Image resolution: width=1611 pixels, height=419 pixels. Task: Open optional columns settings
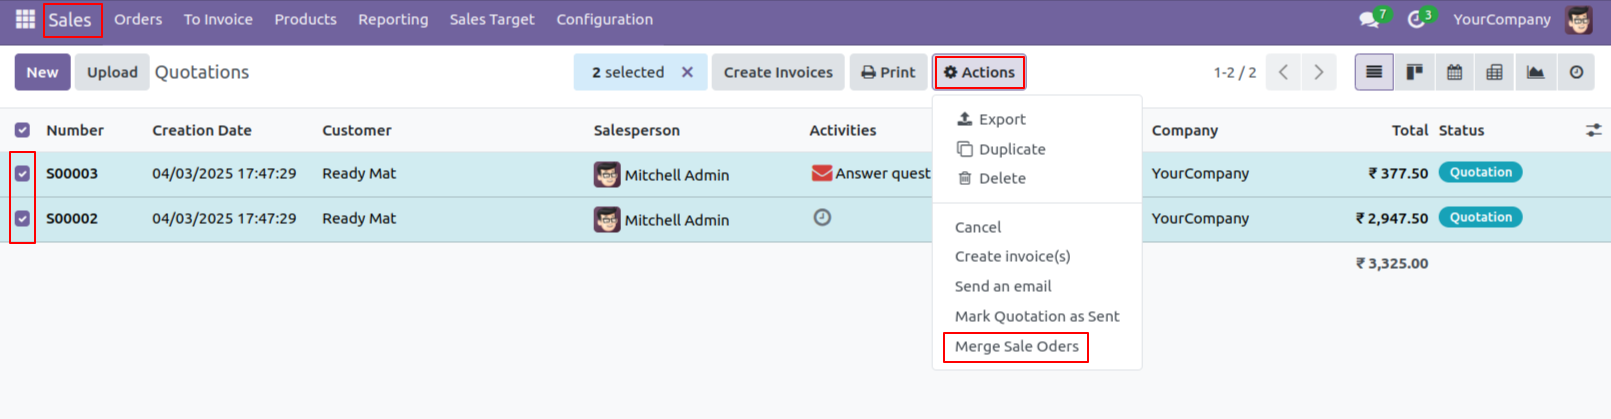pyautogui.click(x=1593, y=130)
